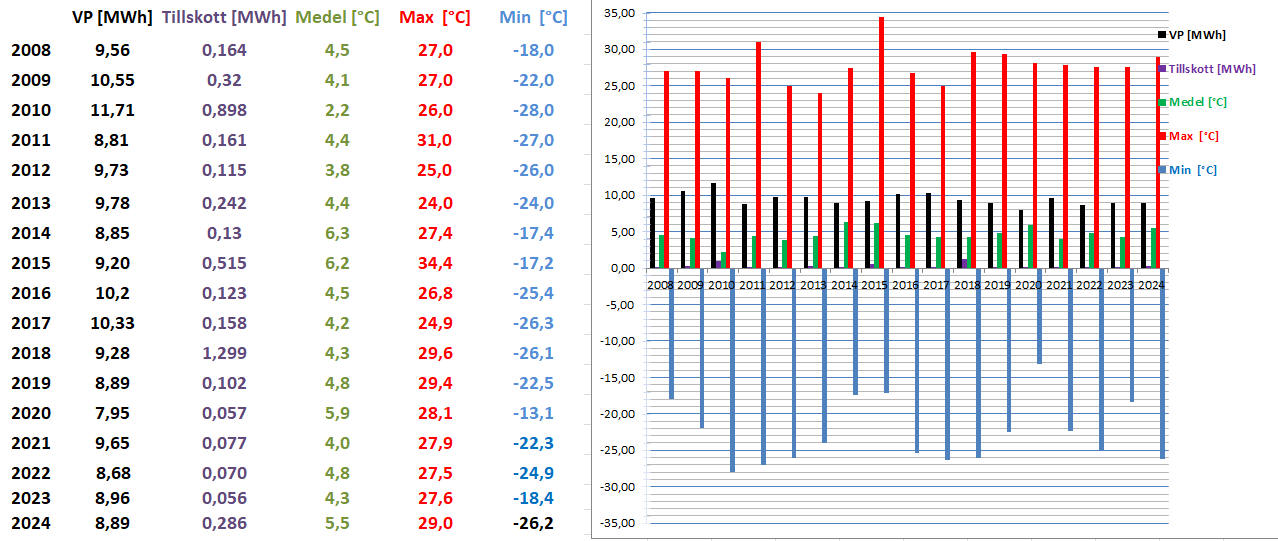Click the 20,00 label on the chart axis
This screenshot has height=541, width=1278.
pyautogui.click(x=619, y=122)
